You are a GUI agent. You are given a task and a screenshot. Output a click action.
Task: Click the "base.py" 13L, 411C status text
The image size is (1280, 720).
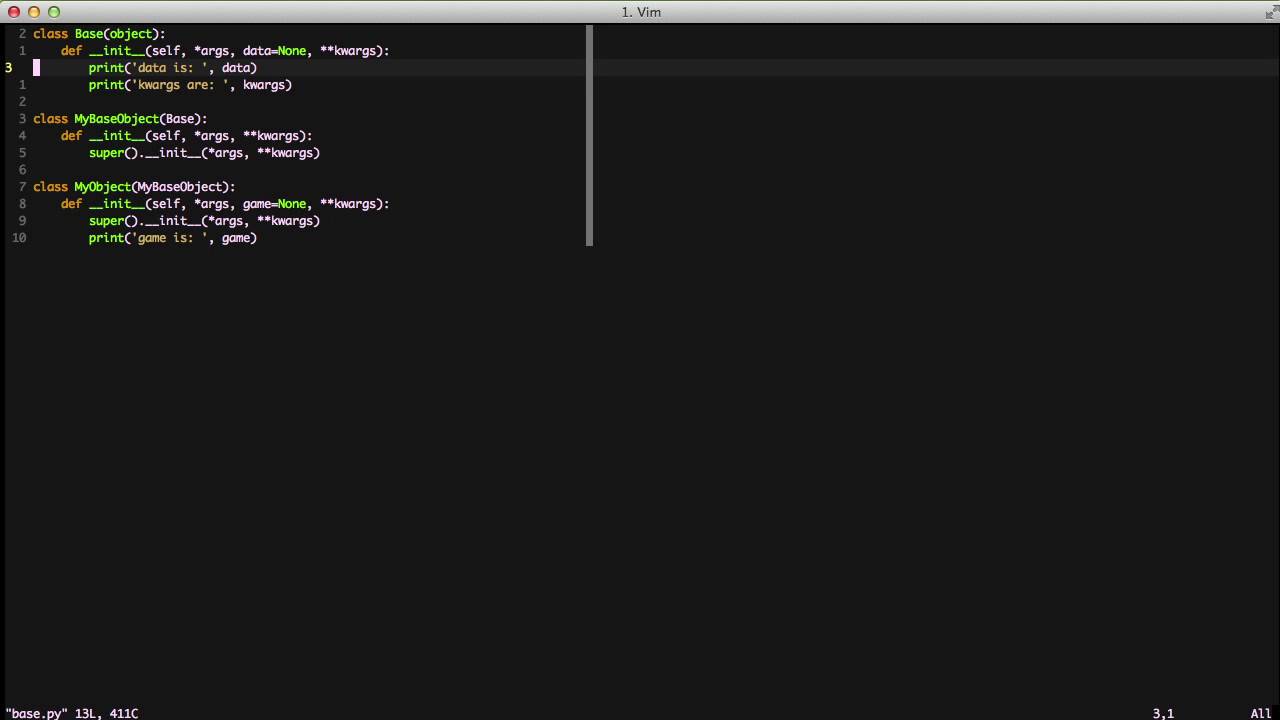pos(72,713)
